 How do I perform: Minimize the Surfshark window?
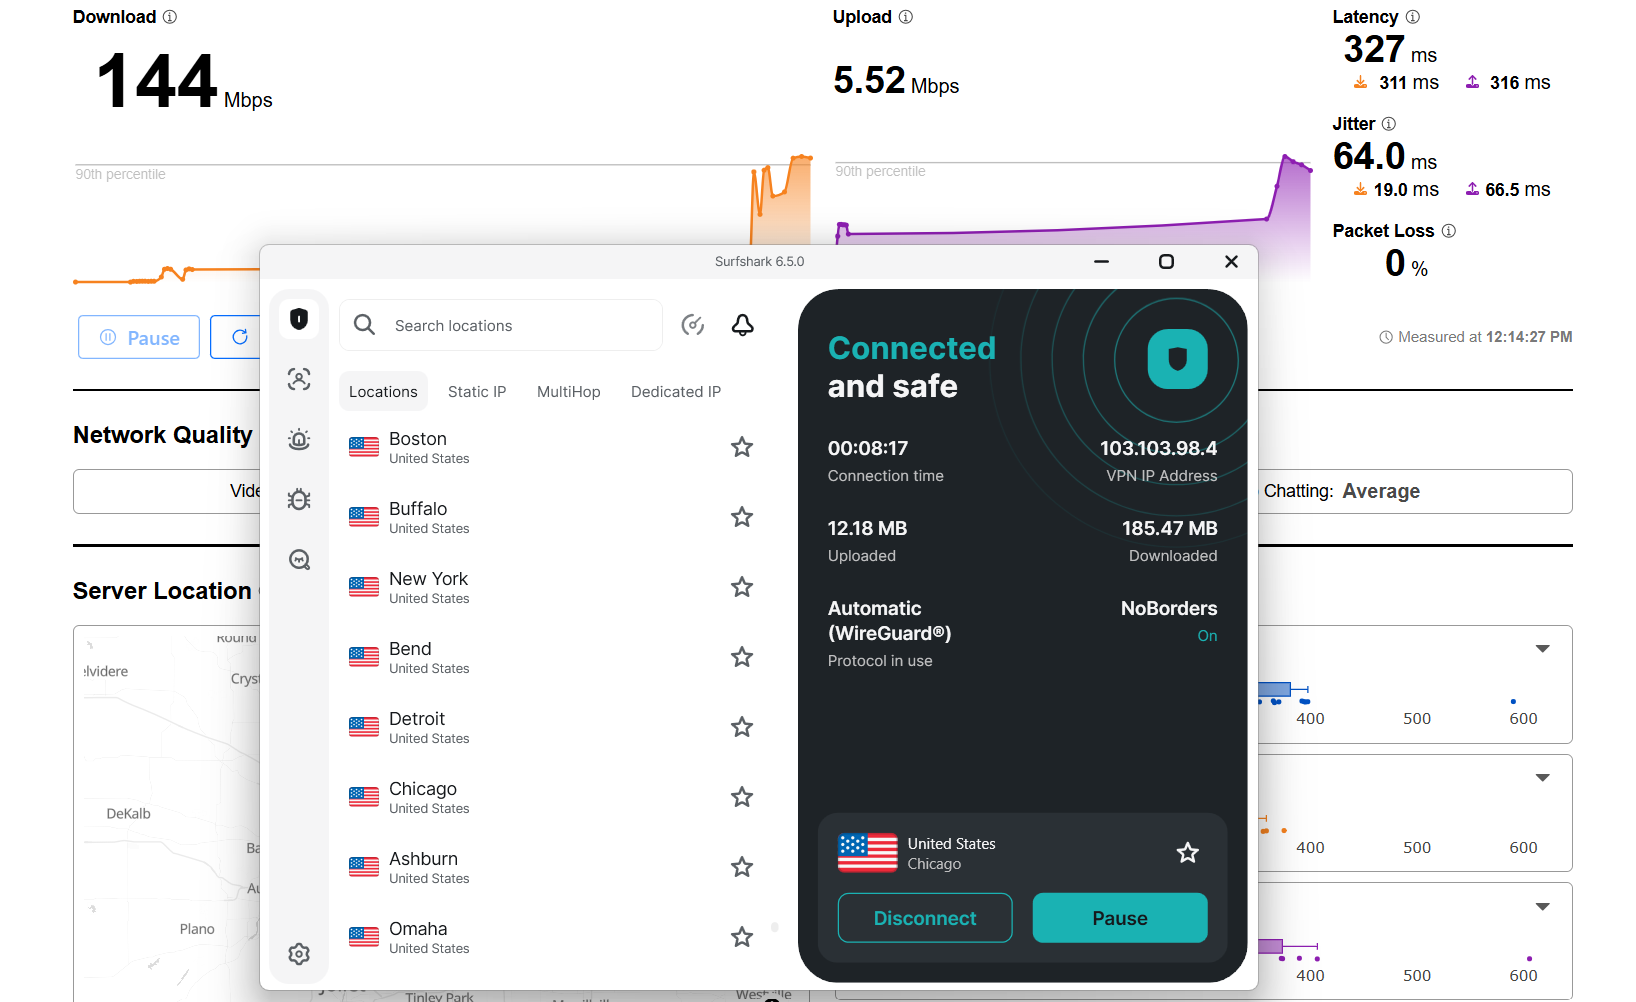tap(1102, 262)
